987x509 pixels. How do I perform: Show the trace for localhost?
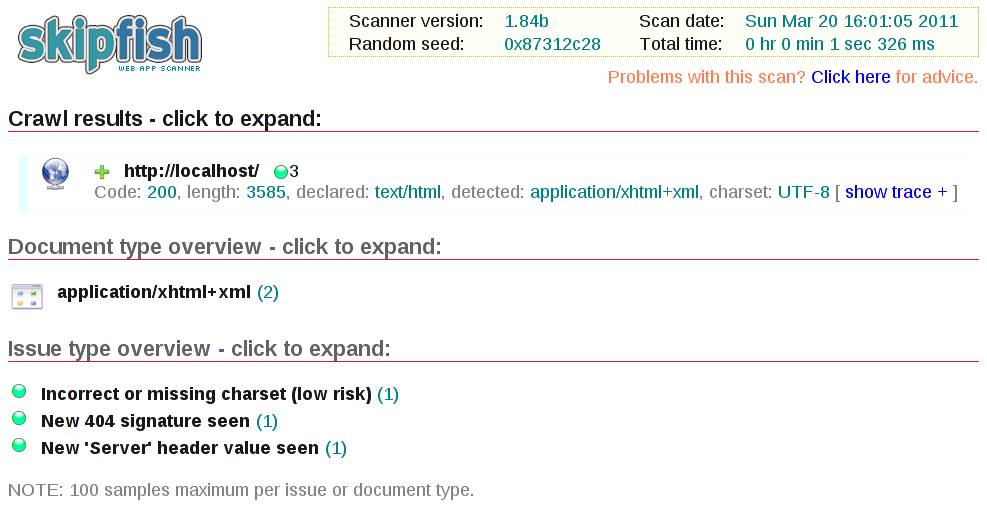(x=896, y=192)
